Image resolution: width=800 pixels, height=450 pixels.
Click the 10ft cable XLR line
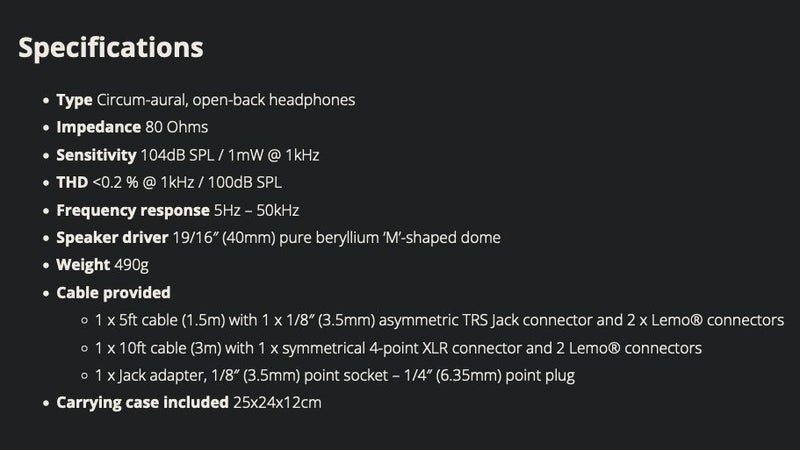(x=398, y=348)
